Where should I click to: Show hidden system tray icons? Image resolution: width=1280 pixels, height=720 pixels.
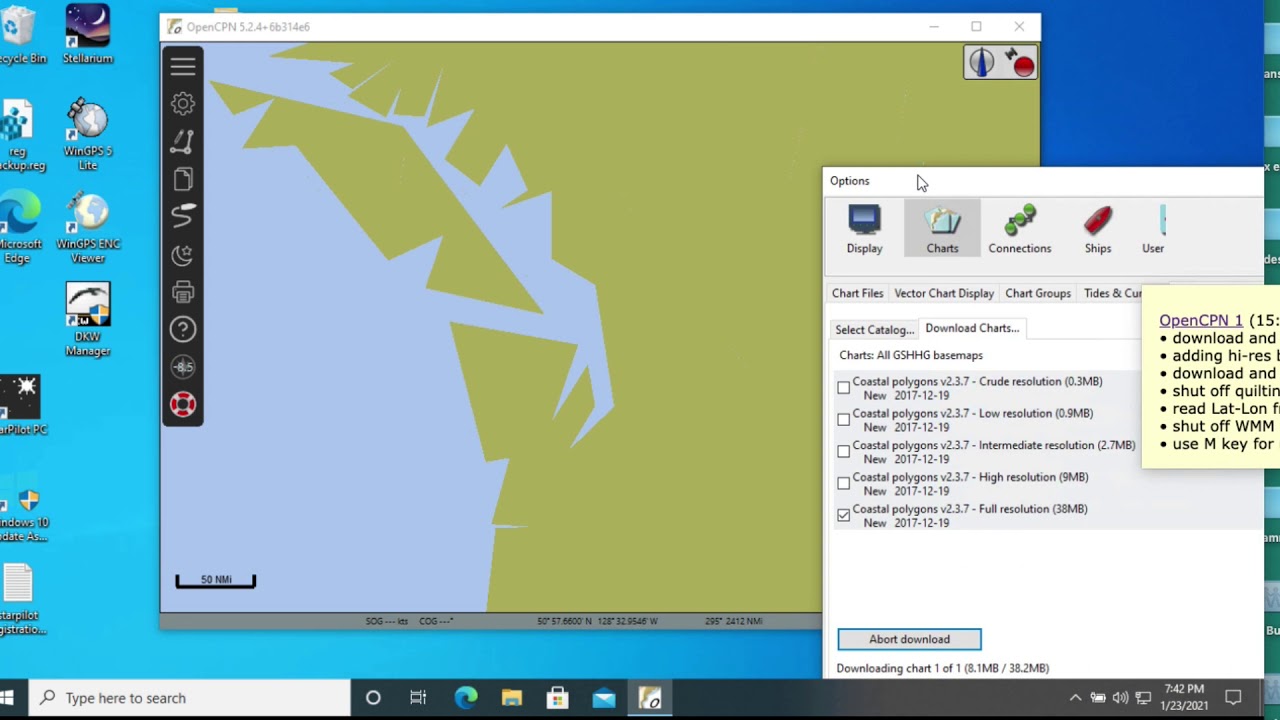[x=1075, y=698]
